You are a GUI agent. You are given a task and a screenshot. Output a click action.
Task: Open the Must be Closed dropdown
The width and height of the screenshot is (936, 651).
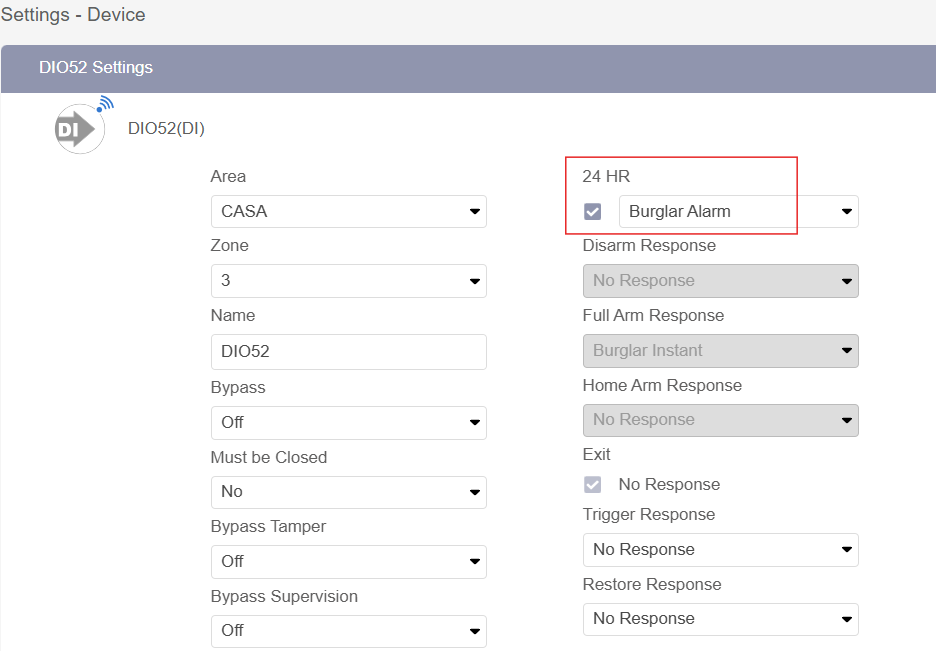(x=348, y=492)
